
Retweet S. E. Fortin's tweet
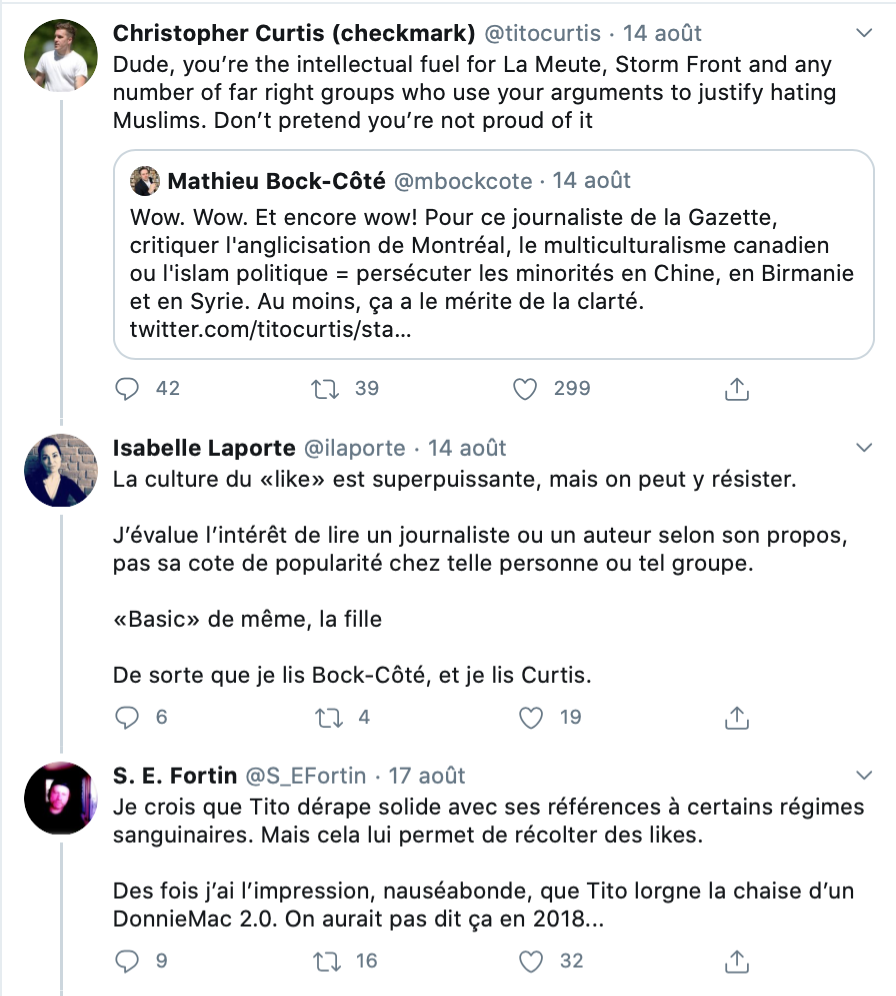tap(326, 961)
